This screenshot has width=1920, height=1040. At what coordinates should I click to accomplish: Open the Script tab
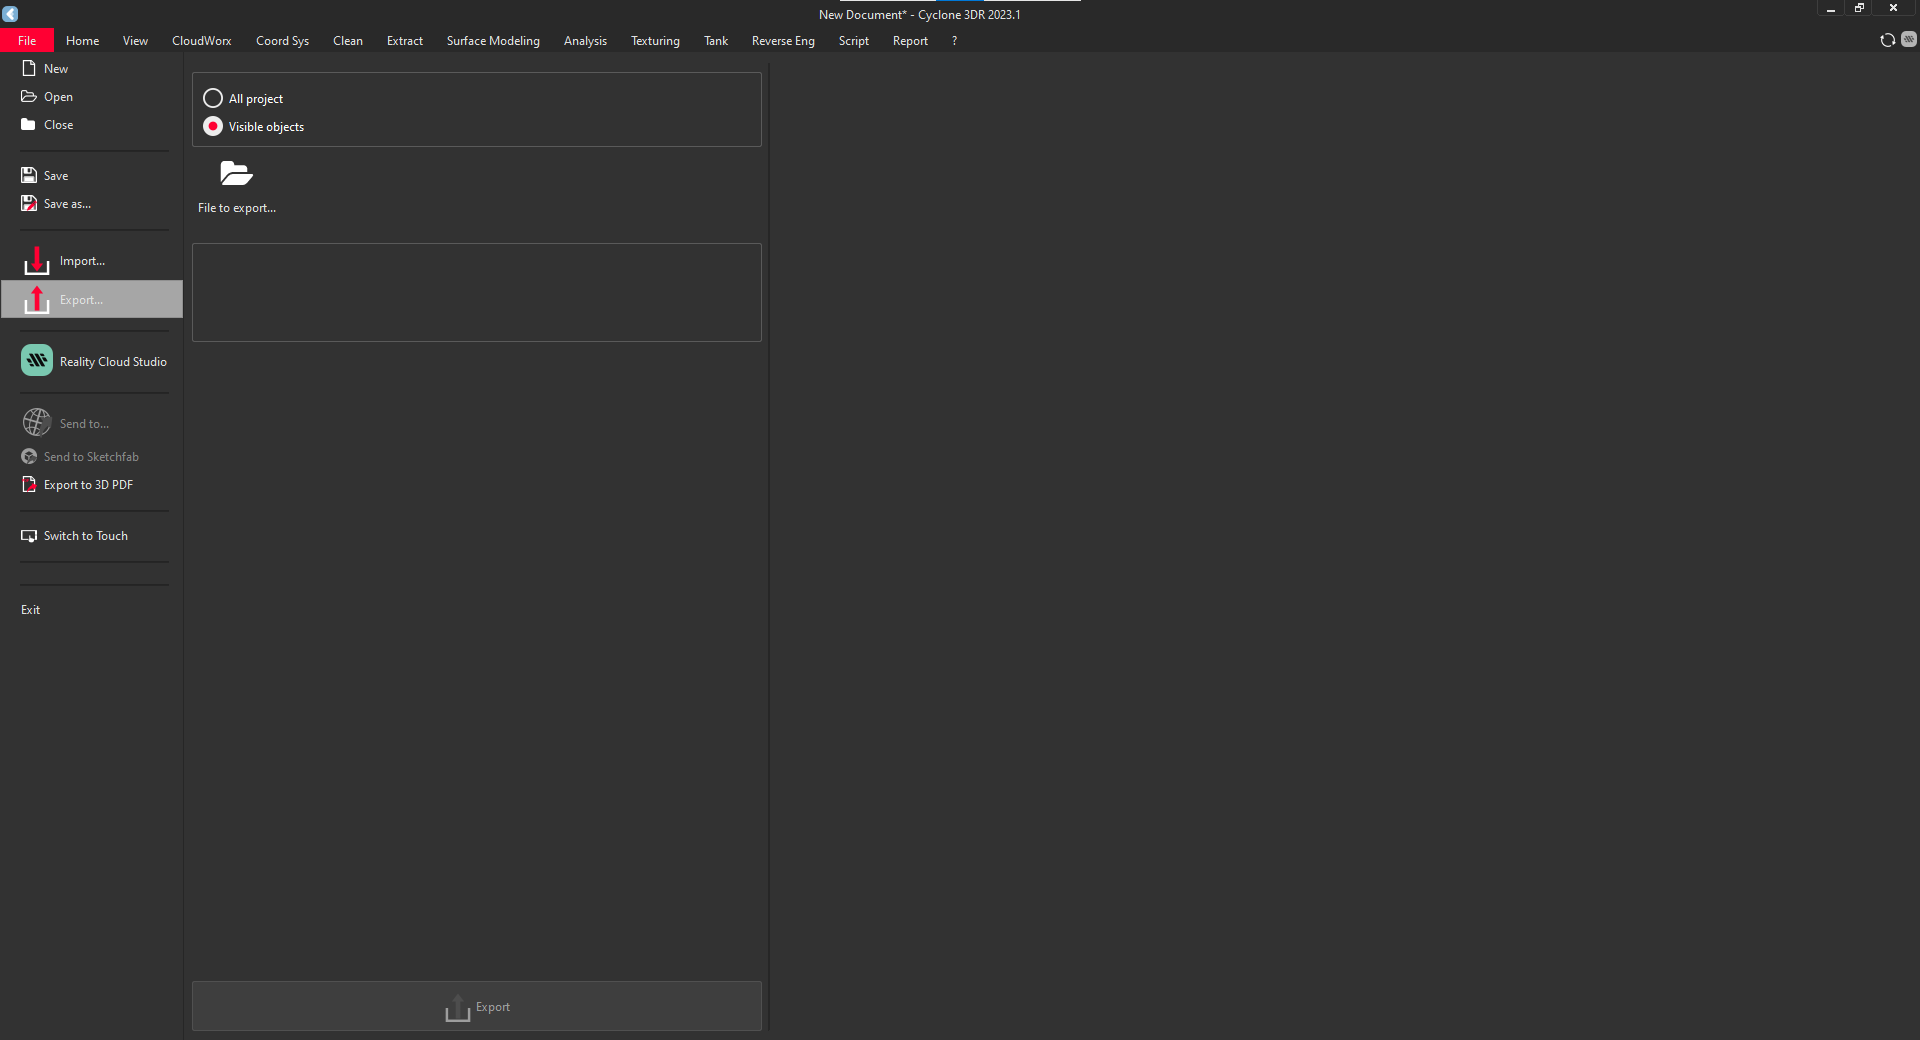854,41
